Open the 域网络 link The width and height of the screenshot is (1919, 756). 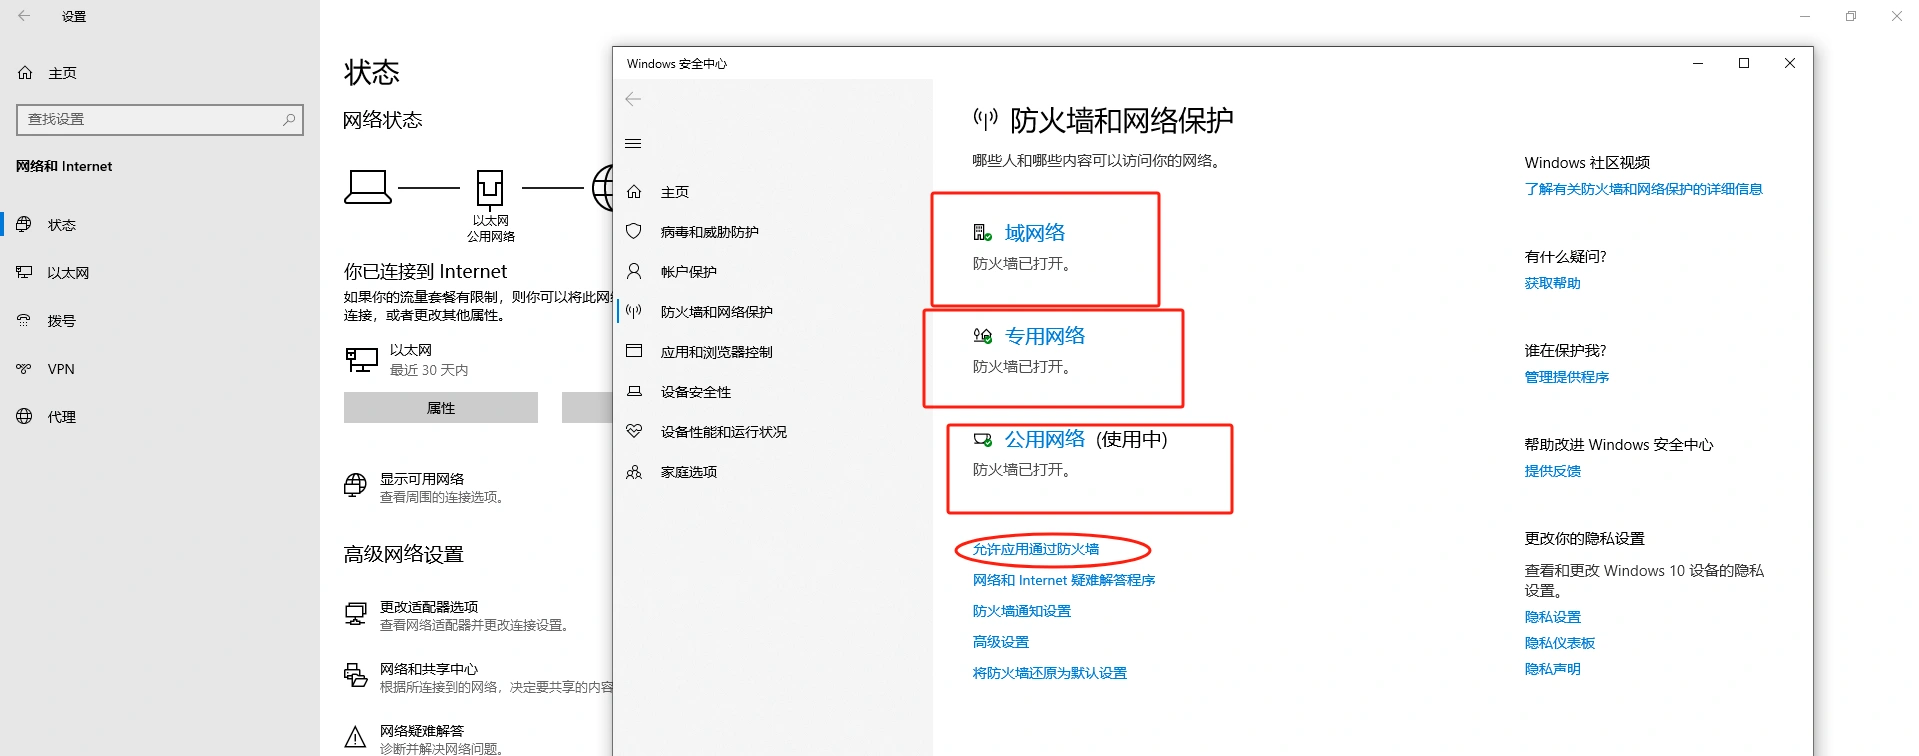point(1035,233)
